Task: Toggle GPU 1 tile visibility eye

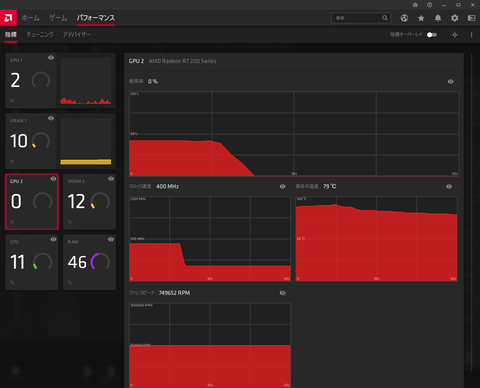Action: point(51,58)
